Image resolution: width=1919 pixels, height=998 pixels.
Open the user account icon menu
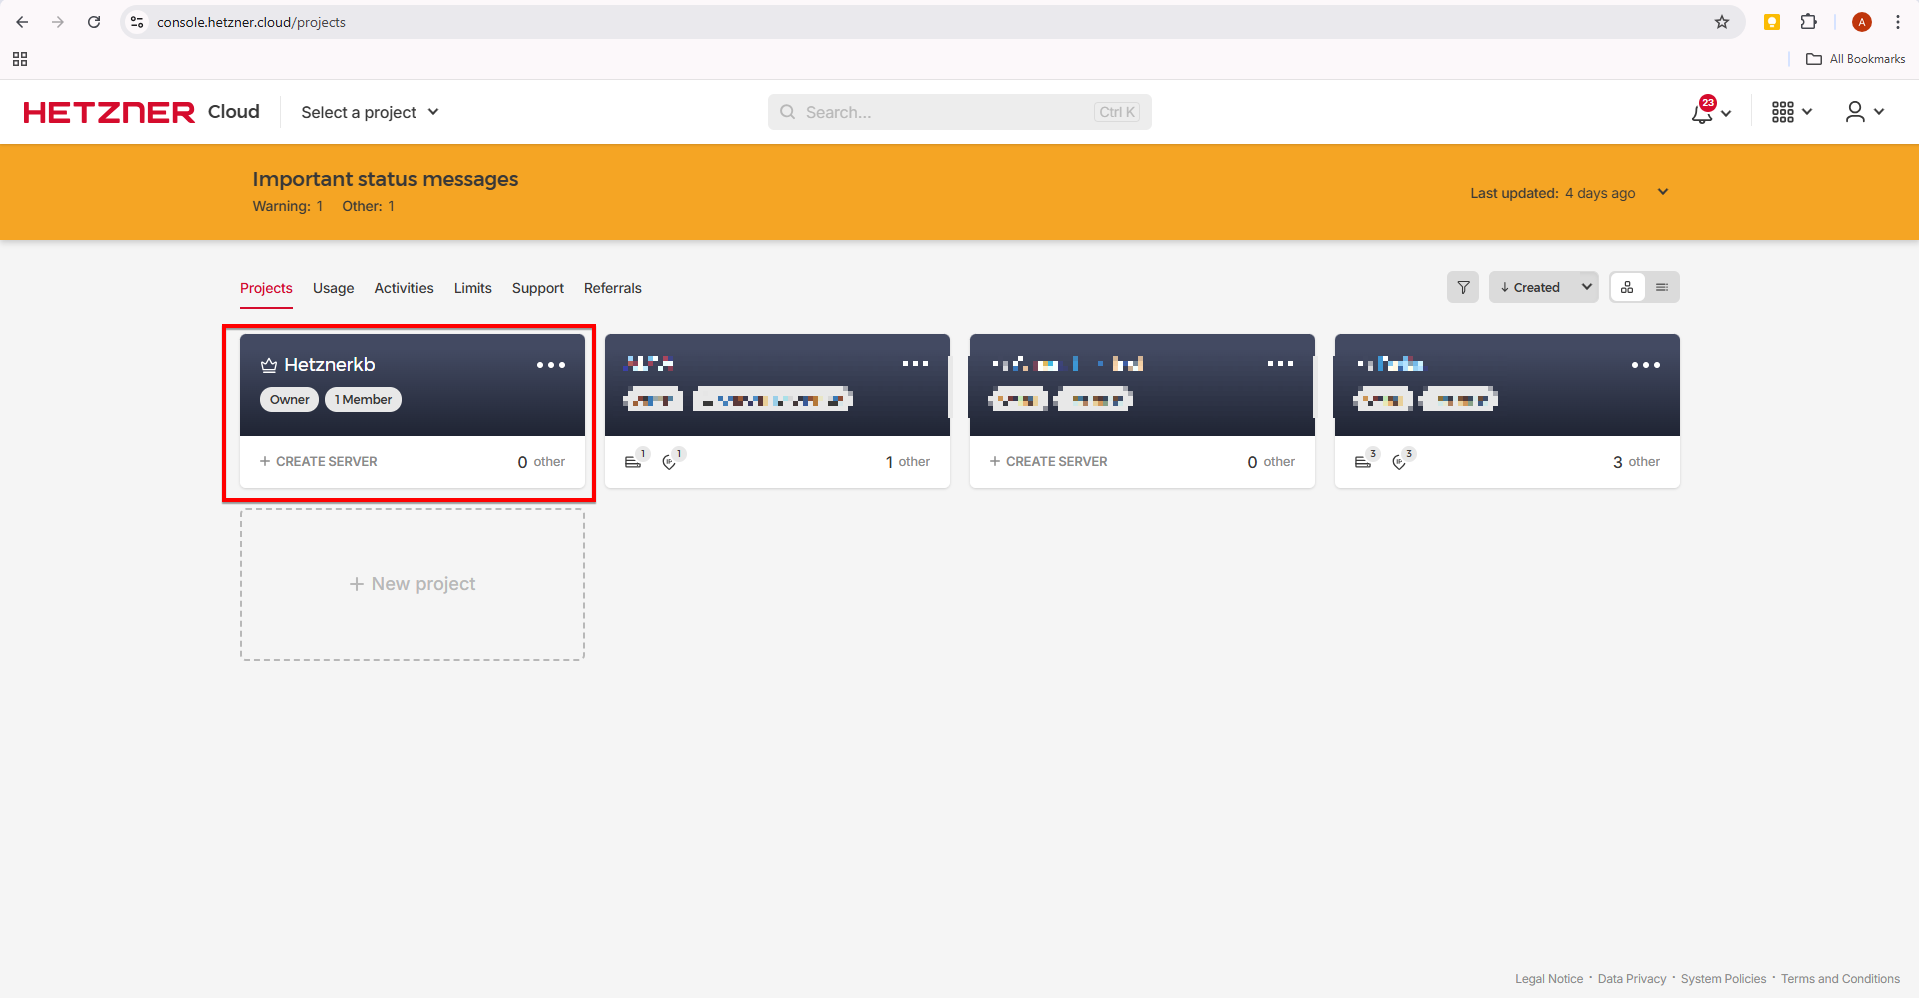click(1856, 112)
